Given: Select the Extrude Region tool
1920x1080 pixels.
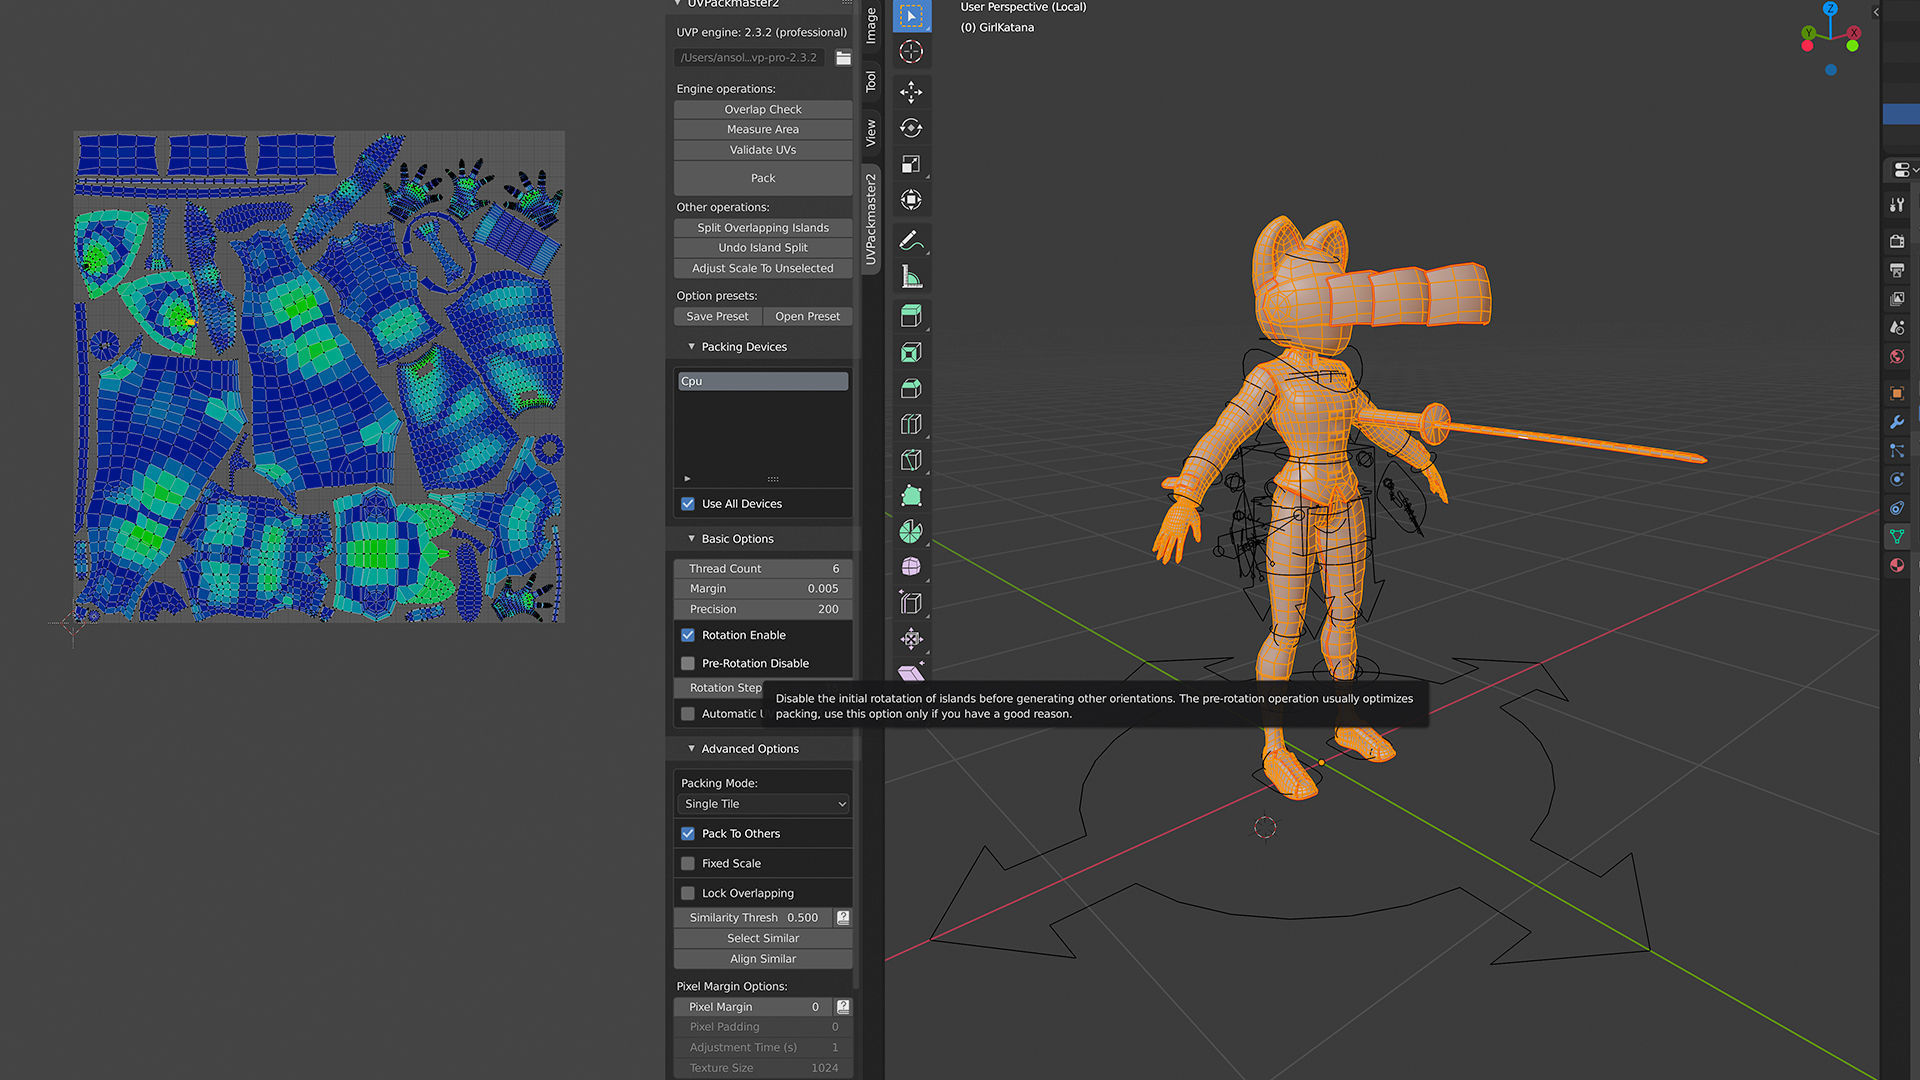Looking at the screenshot, I should point(910,316).
